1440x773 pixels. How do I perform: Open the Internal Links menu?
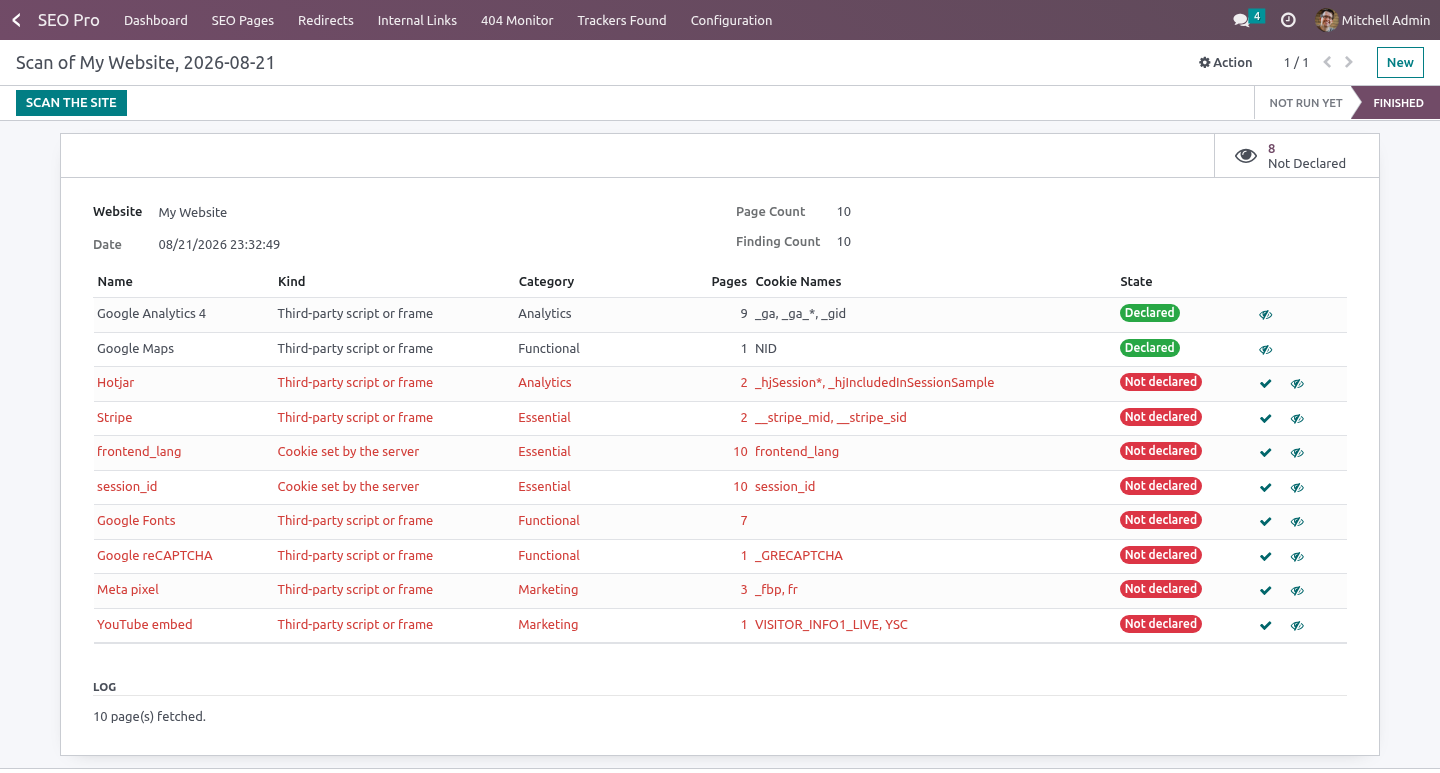coord(417,20)
